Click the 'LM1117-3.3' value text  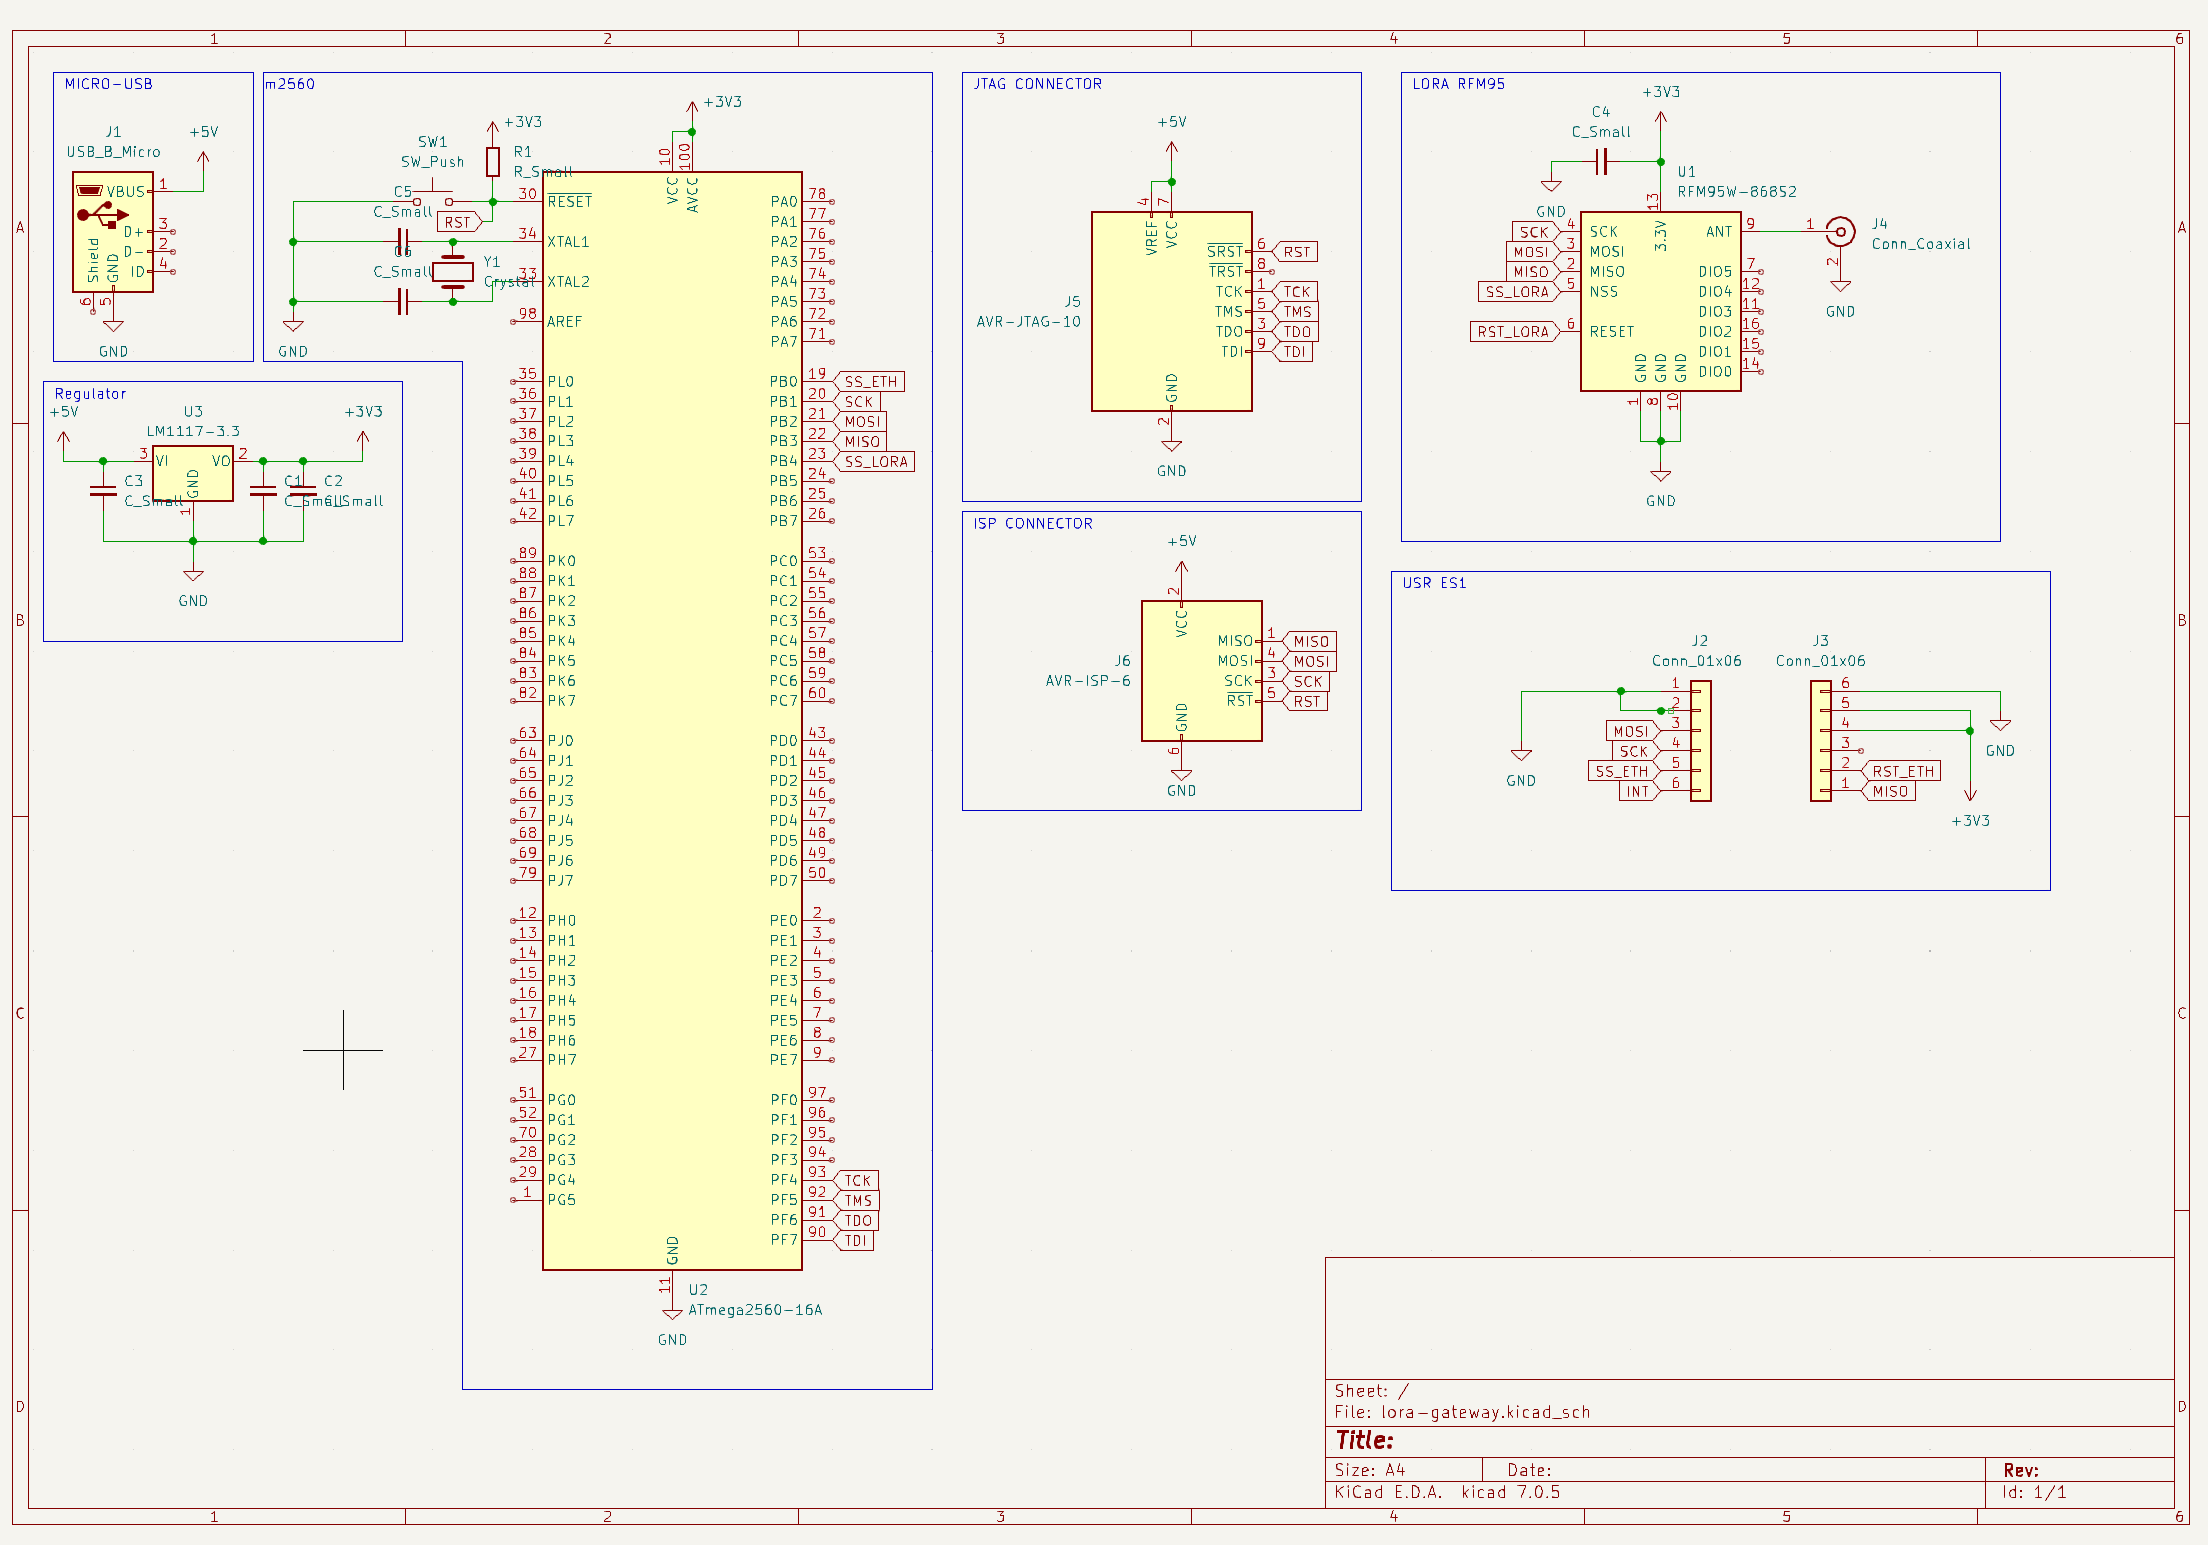(x=193, y=432)
